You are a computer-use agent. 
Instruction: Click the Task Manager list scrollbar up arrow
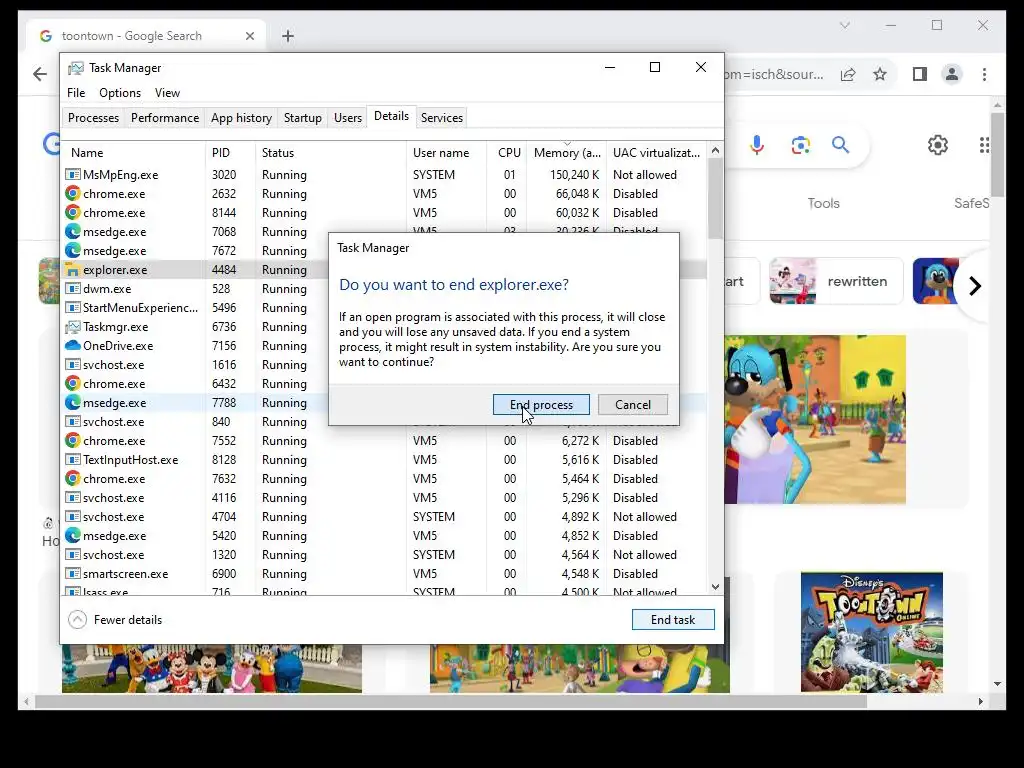tap(715, 151)
